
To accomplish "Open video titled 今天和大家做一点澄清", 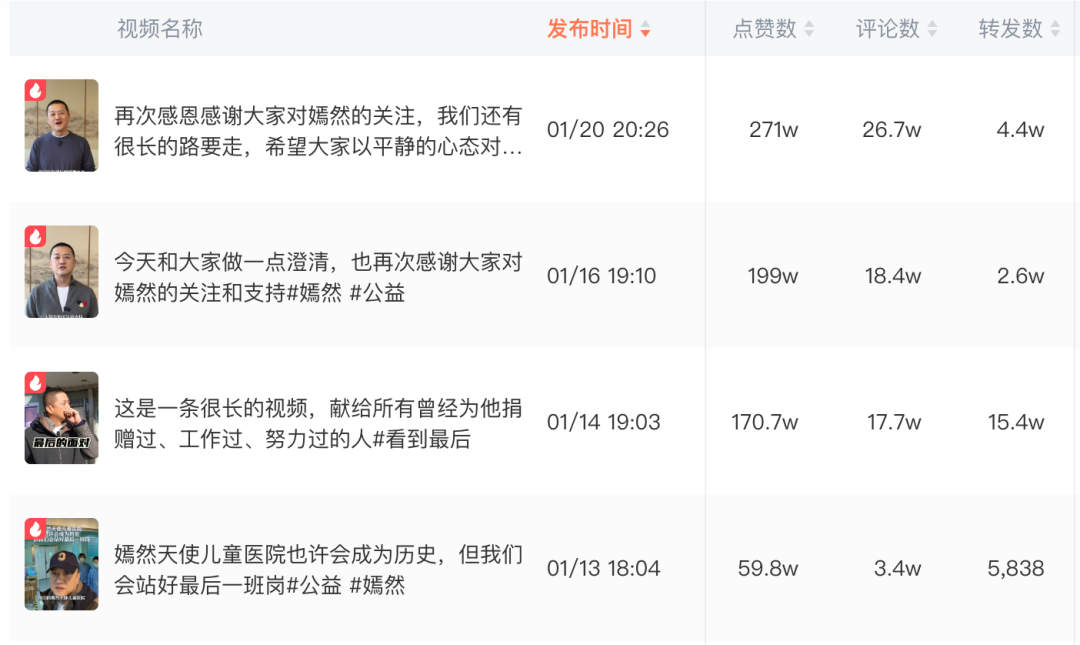I will 318,278.
